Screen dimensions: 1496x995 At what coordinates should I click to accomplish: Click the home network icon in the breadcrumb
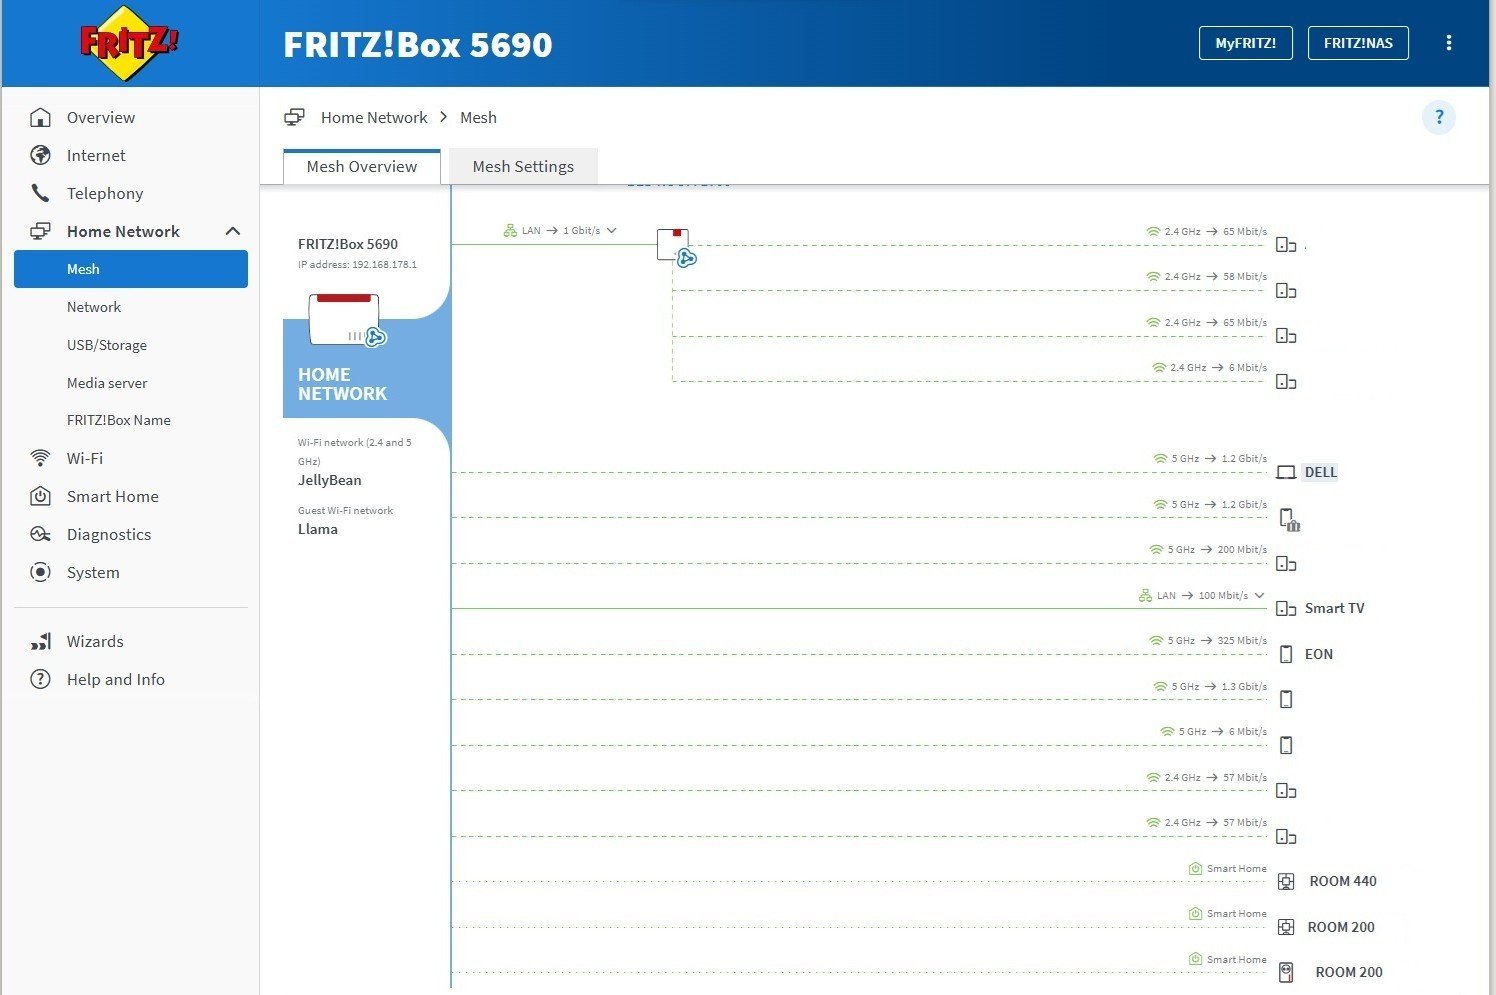294,117
